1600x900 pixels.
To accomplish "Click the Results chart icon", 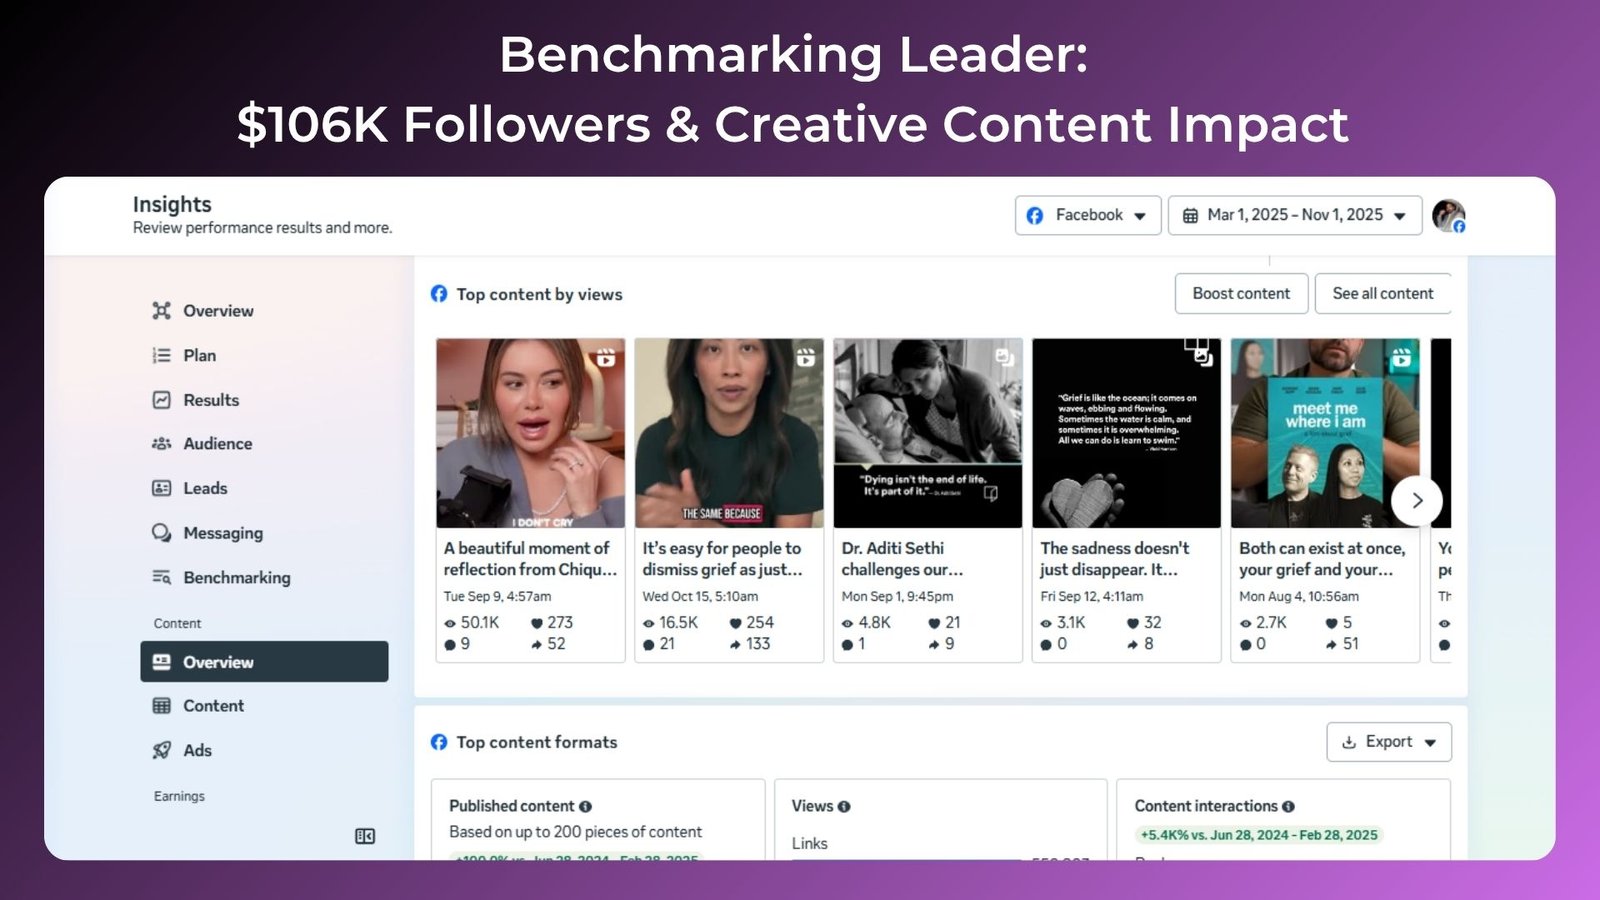I will click(x=161, y=400).
